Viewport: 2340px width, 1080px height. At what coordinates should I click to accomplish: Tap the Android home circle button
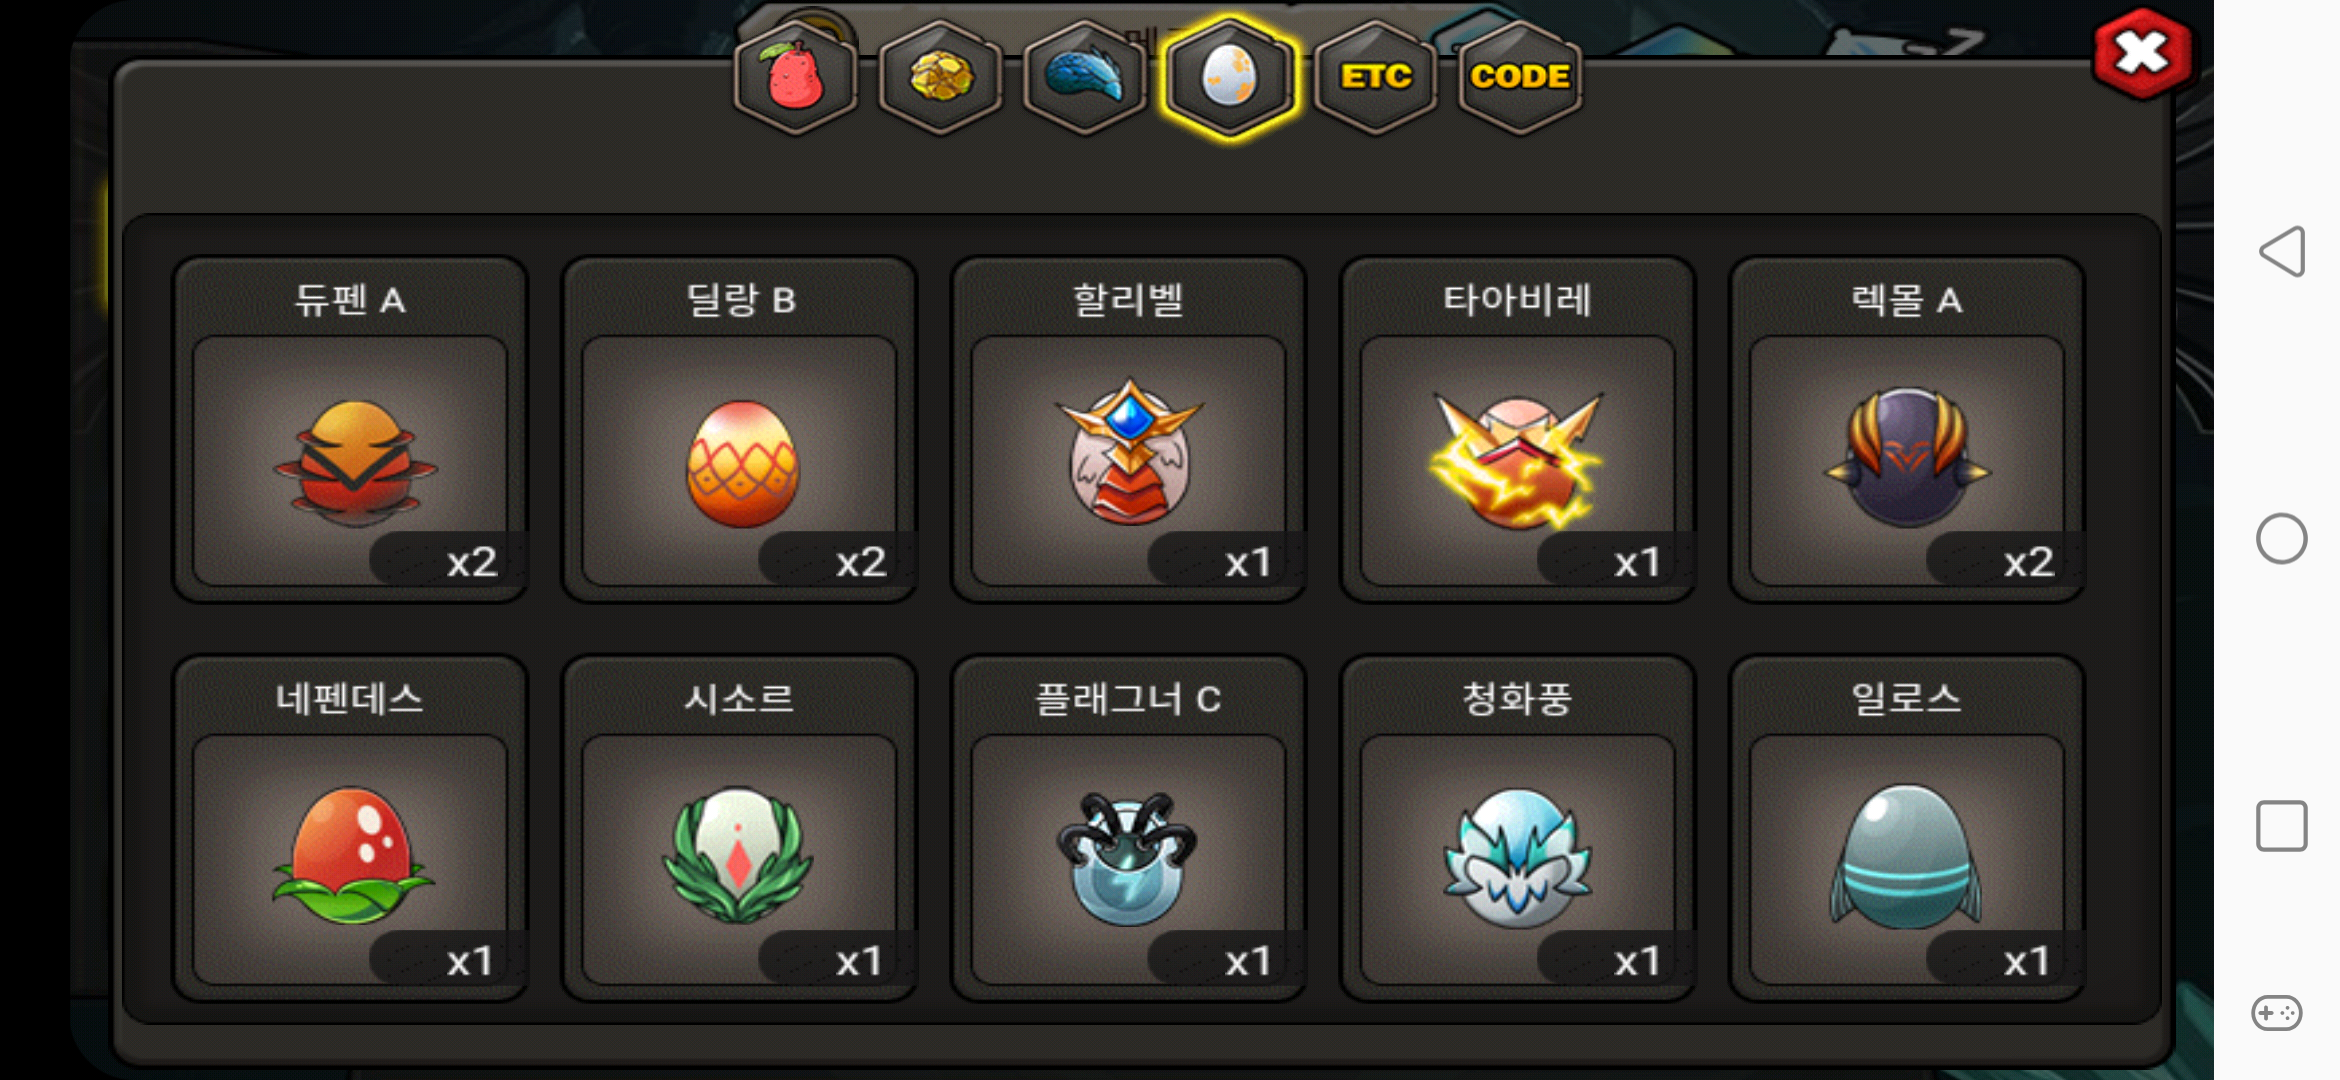[x=2282, y=539]
